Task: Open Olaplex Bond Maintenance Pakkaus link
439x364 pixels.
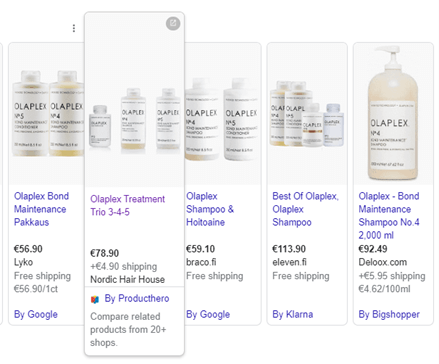Action: tap(41, 209)
